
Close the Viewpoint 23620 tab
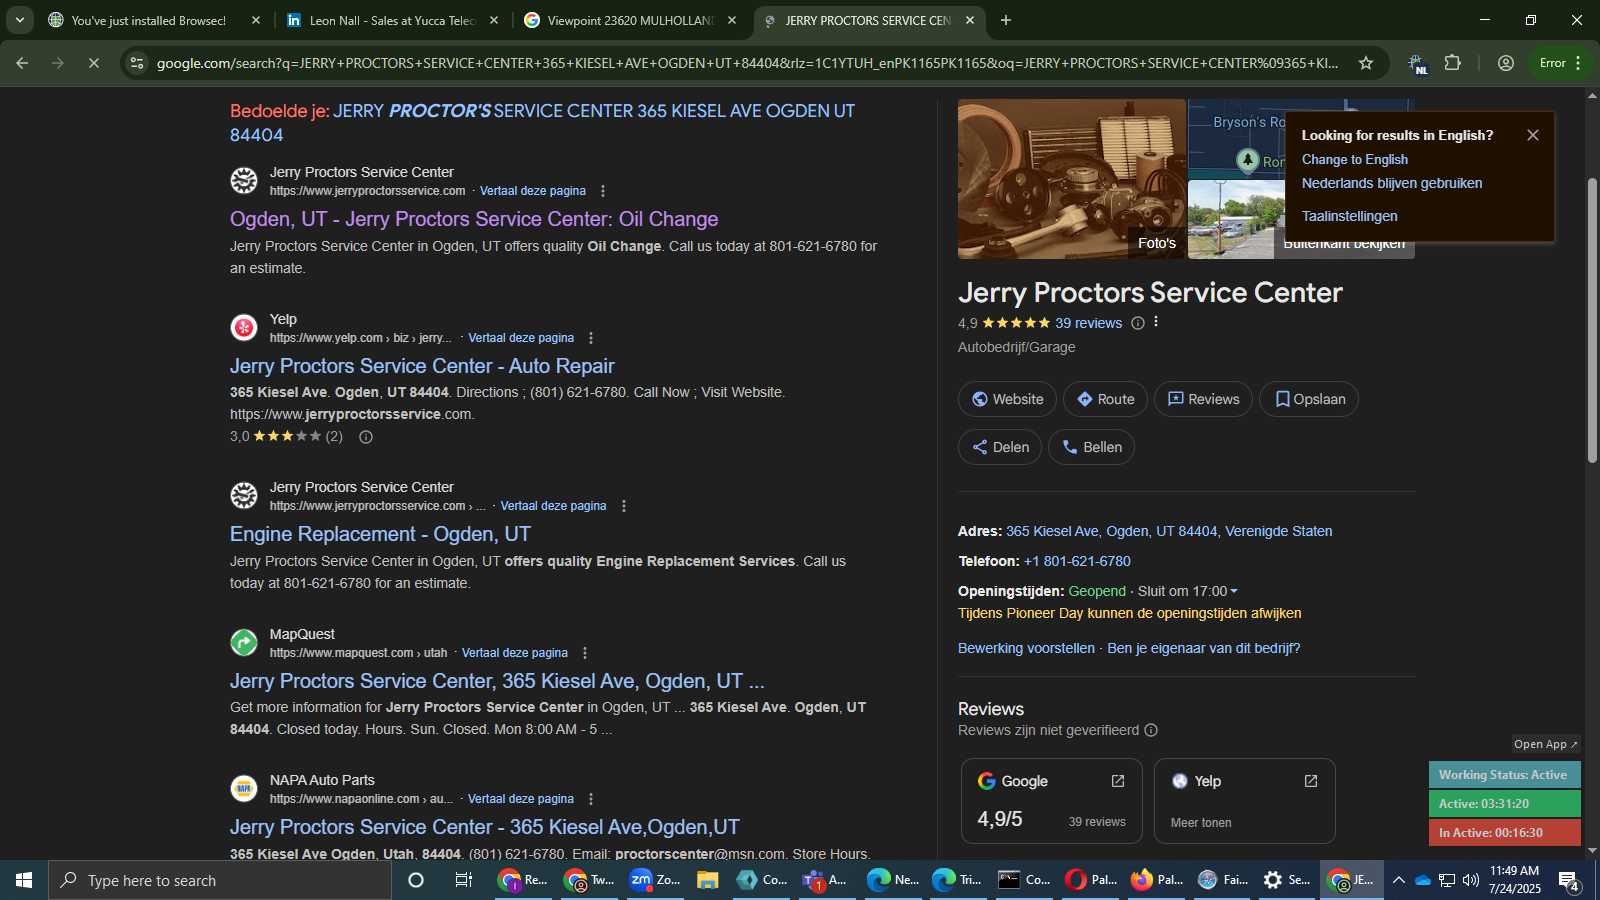tap(731, 20)
